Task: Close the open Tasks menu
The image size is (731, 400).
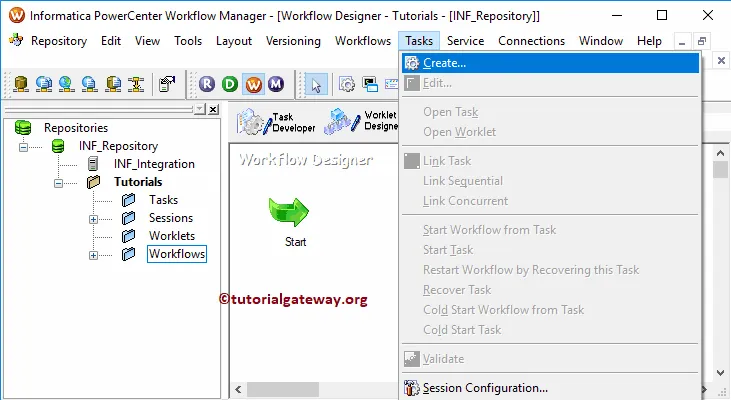Action: point(419,41)
